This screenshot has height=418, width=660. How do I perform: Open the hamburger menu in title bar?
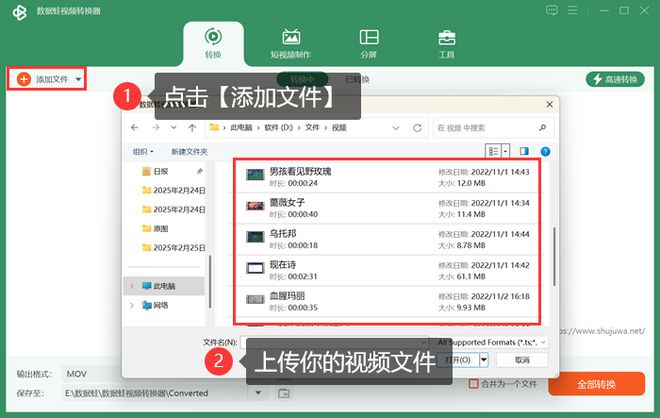click(x=572, y=10)
